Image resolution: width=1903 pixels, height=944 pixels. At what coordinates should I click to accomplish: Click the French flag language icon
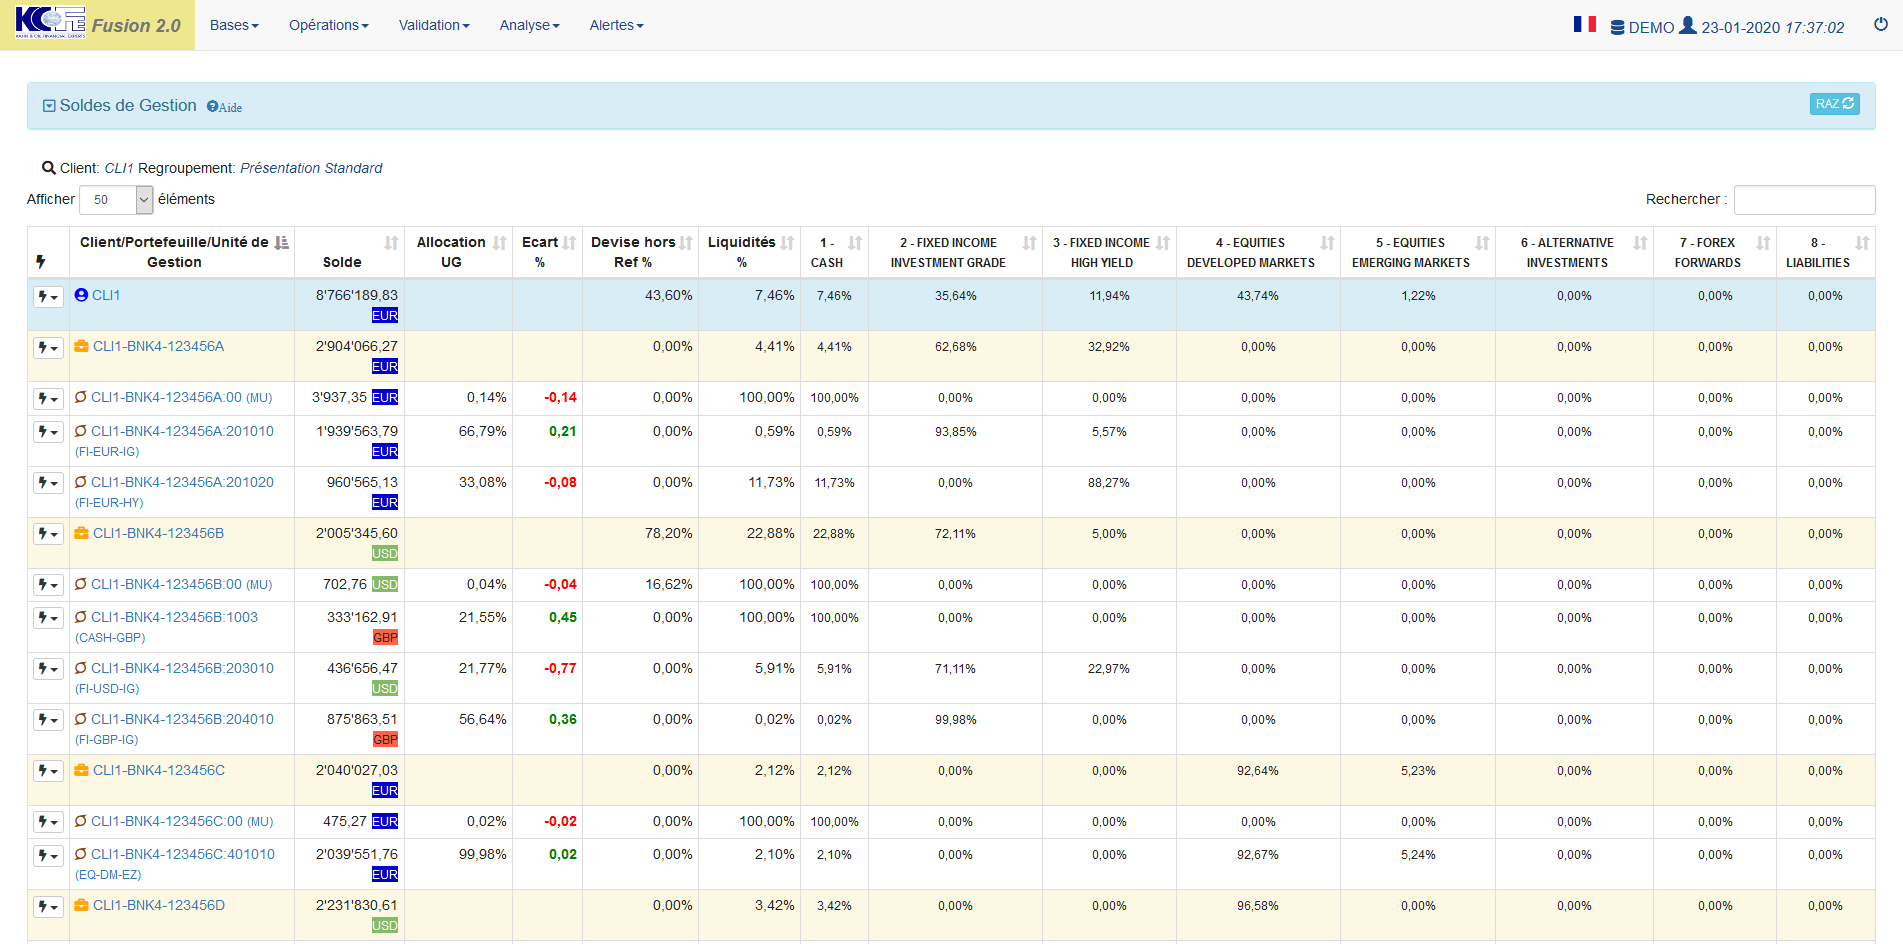pyautogui.click(x=1584, y=24)
